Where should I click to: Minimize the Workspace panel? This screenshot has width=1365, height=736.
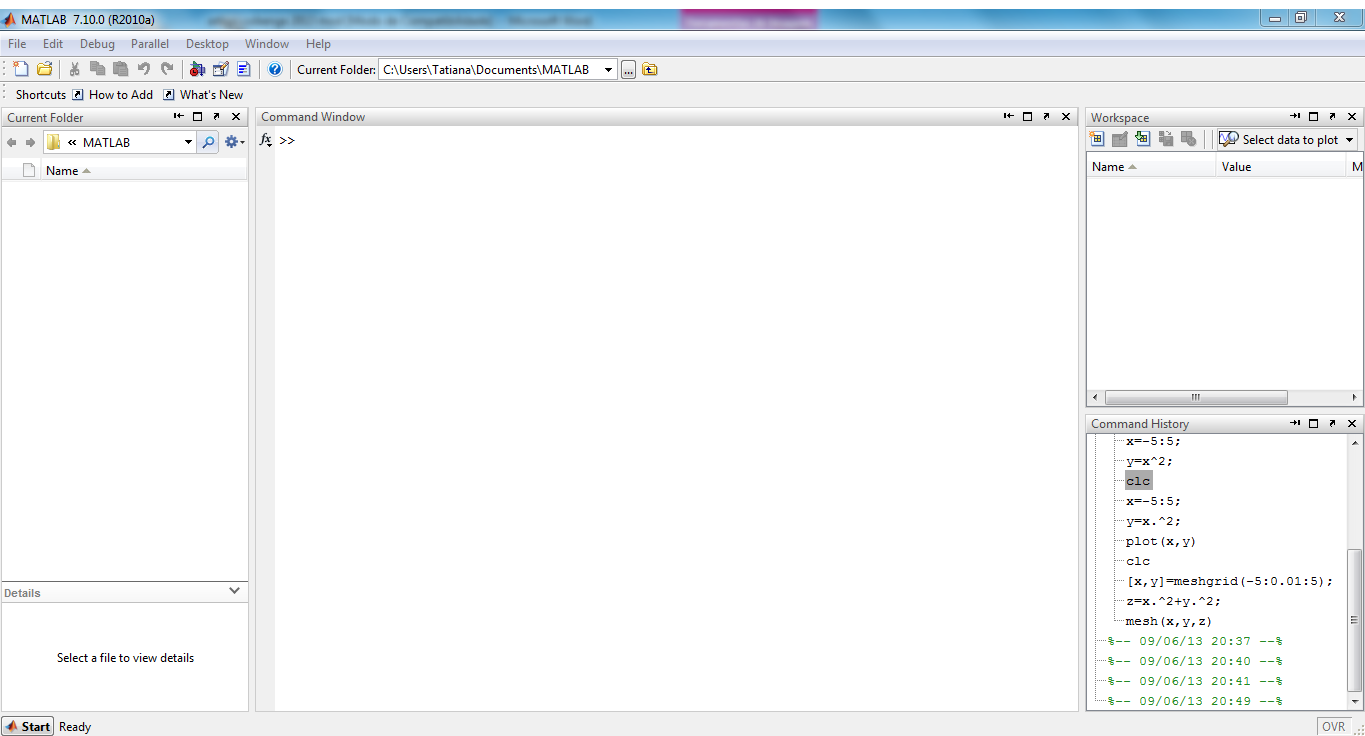pos(1295,117)
